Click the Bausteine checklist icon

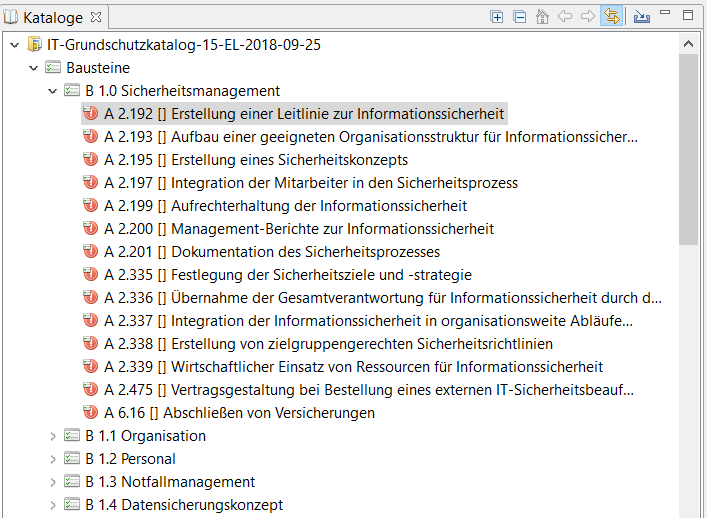coord(53,68)
